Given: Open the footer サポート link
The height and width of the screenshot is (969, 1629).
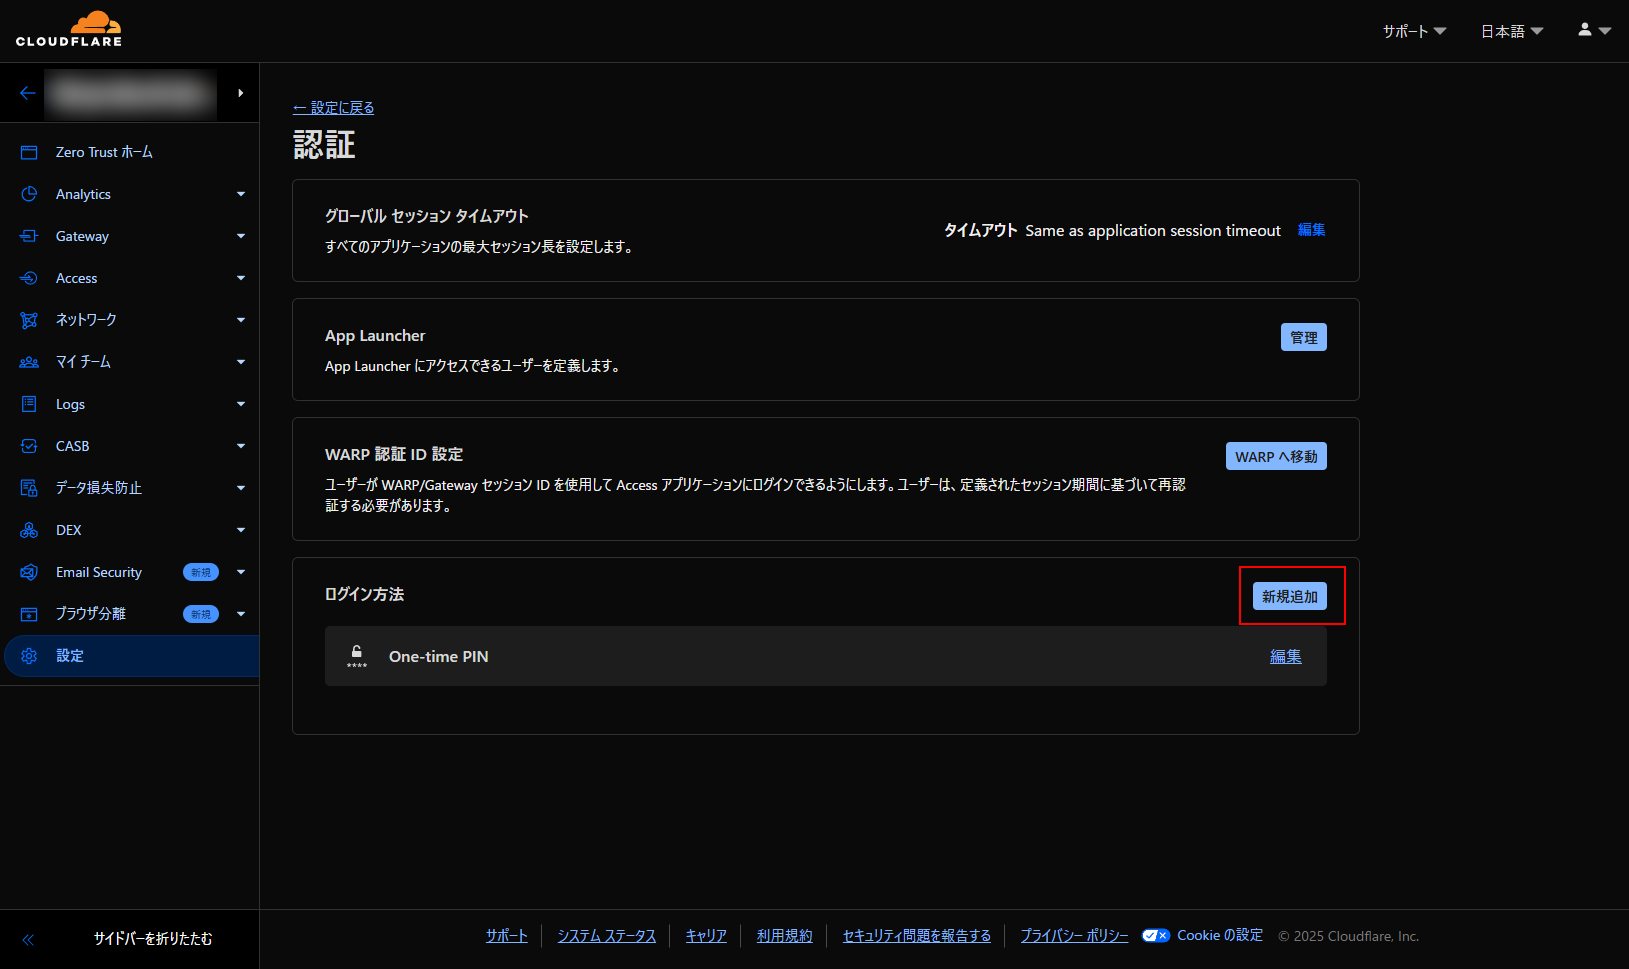Looking at the screenshot, I should 507,936.
